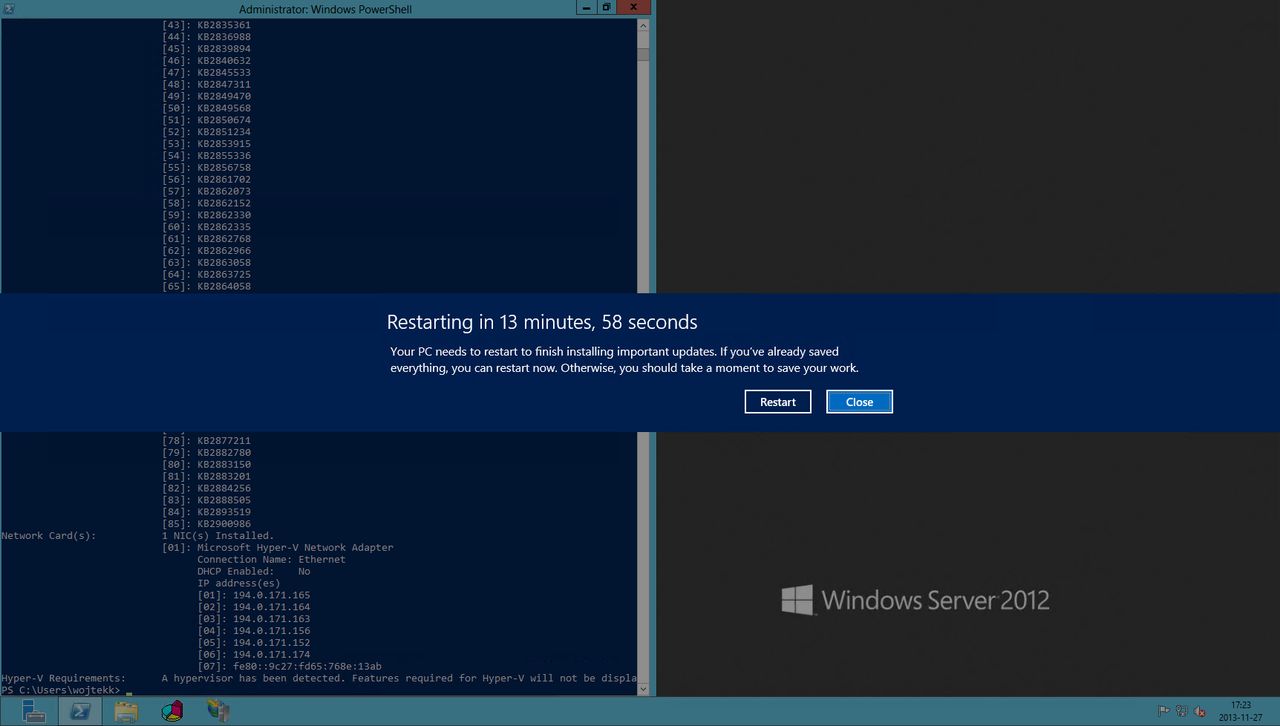Open the clock showing 17:23

(x=1241, y=711)
